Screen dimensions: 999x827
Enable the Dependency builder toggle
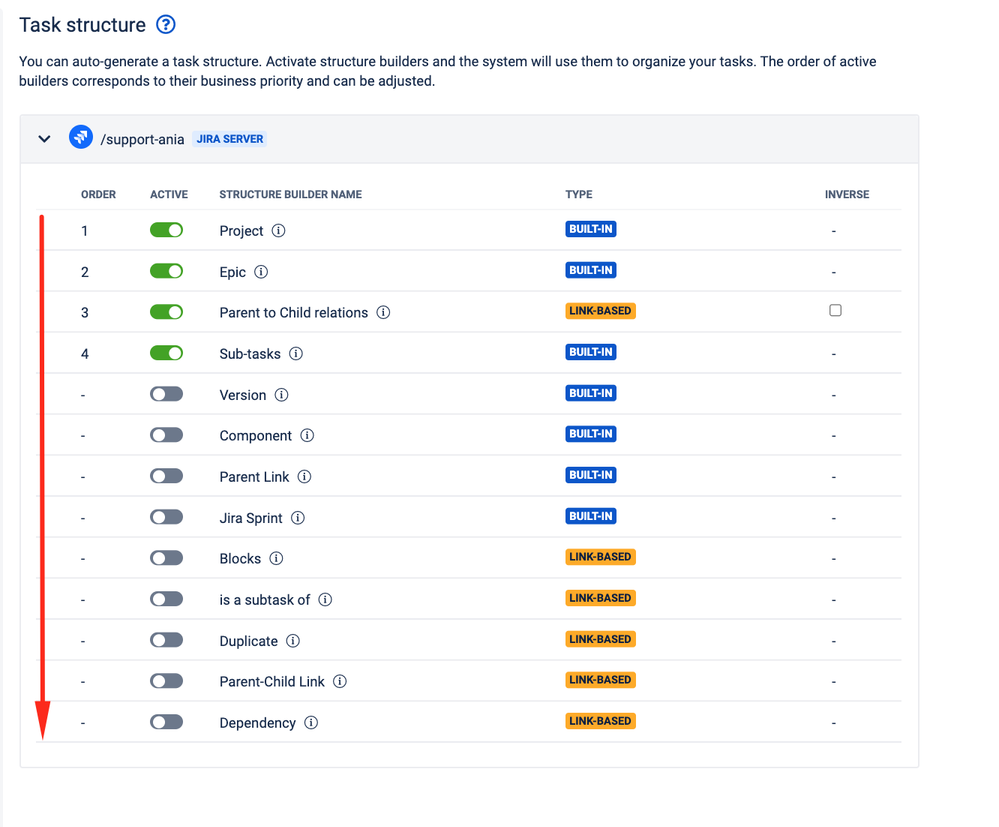pos(166,722)
